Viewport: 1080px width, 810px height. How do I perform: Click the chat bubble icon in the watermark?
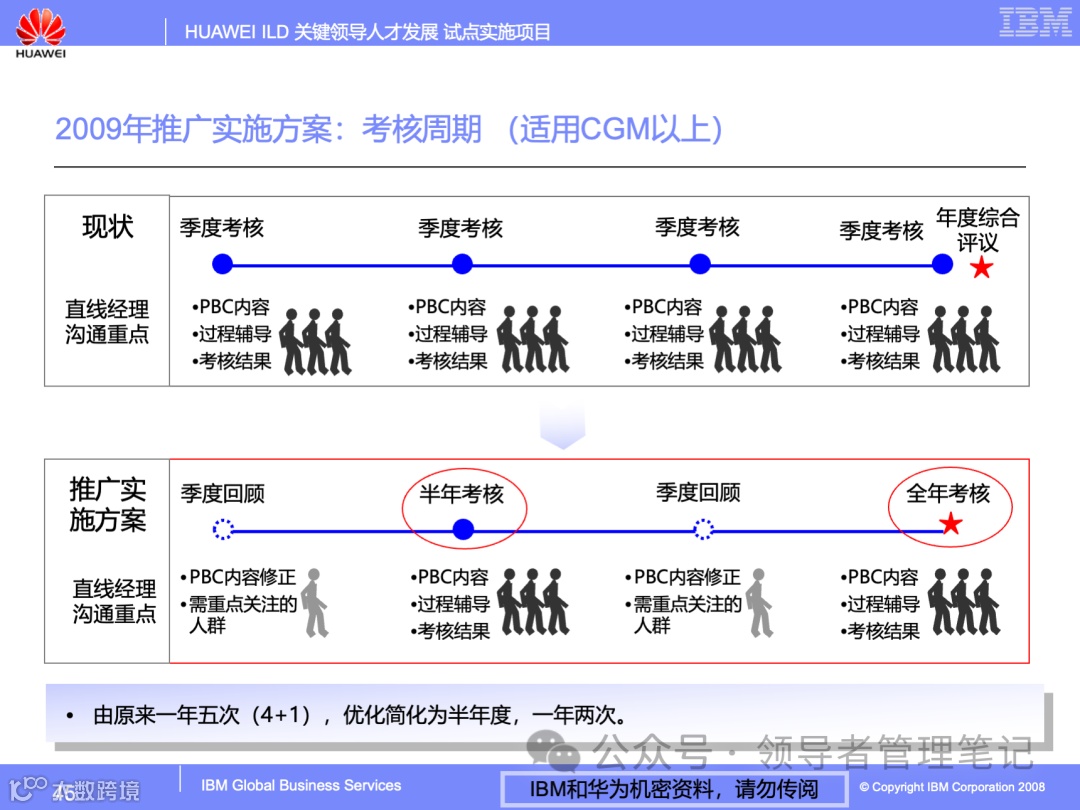click(548, 747)
